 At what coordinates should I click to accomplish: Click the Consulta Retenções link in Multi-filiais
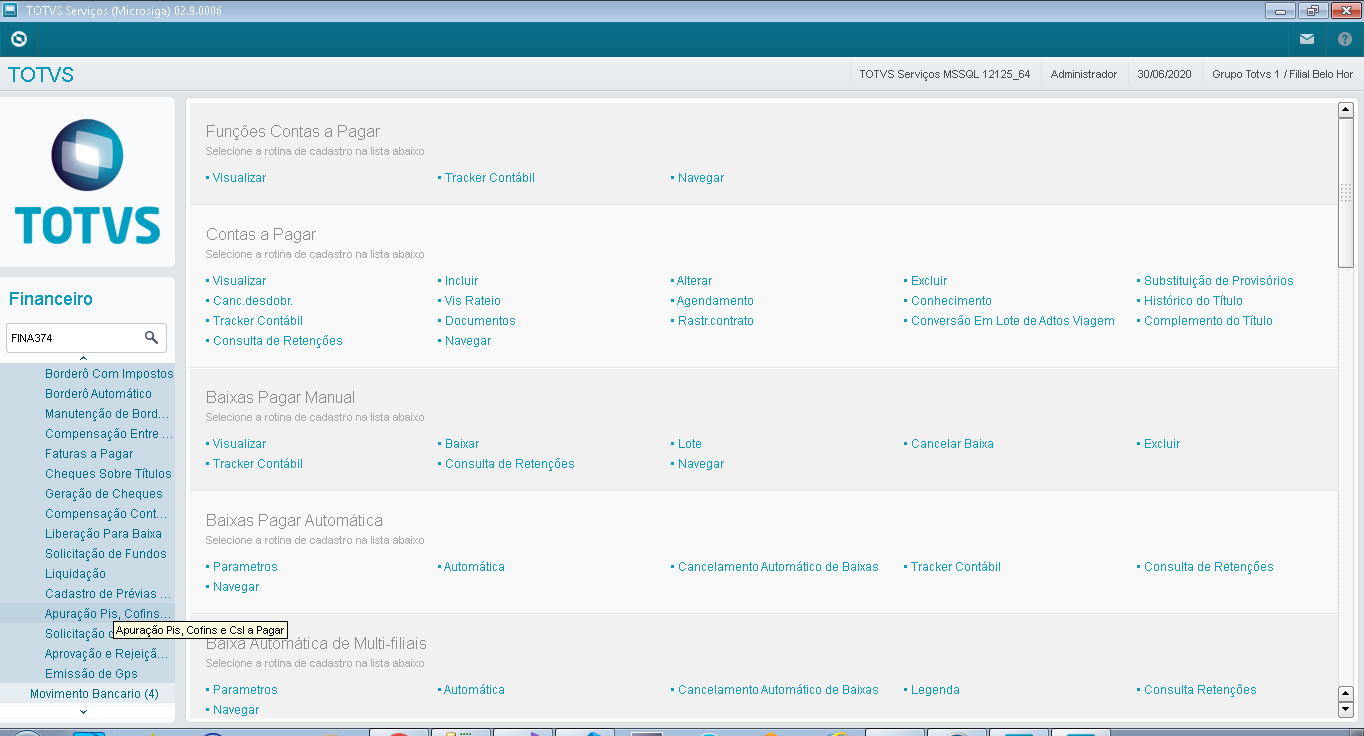pos(1200,690)
